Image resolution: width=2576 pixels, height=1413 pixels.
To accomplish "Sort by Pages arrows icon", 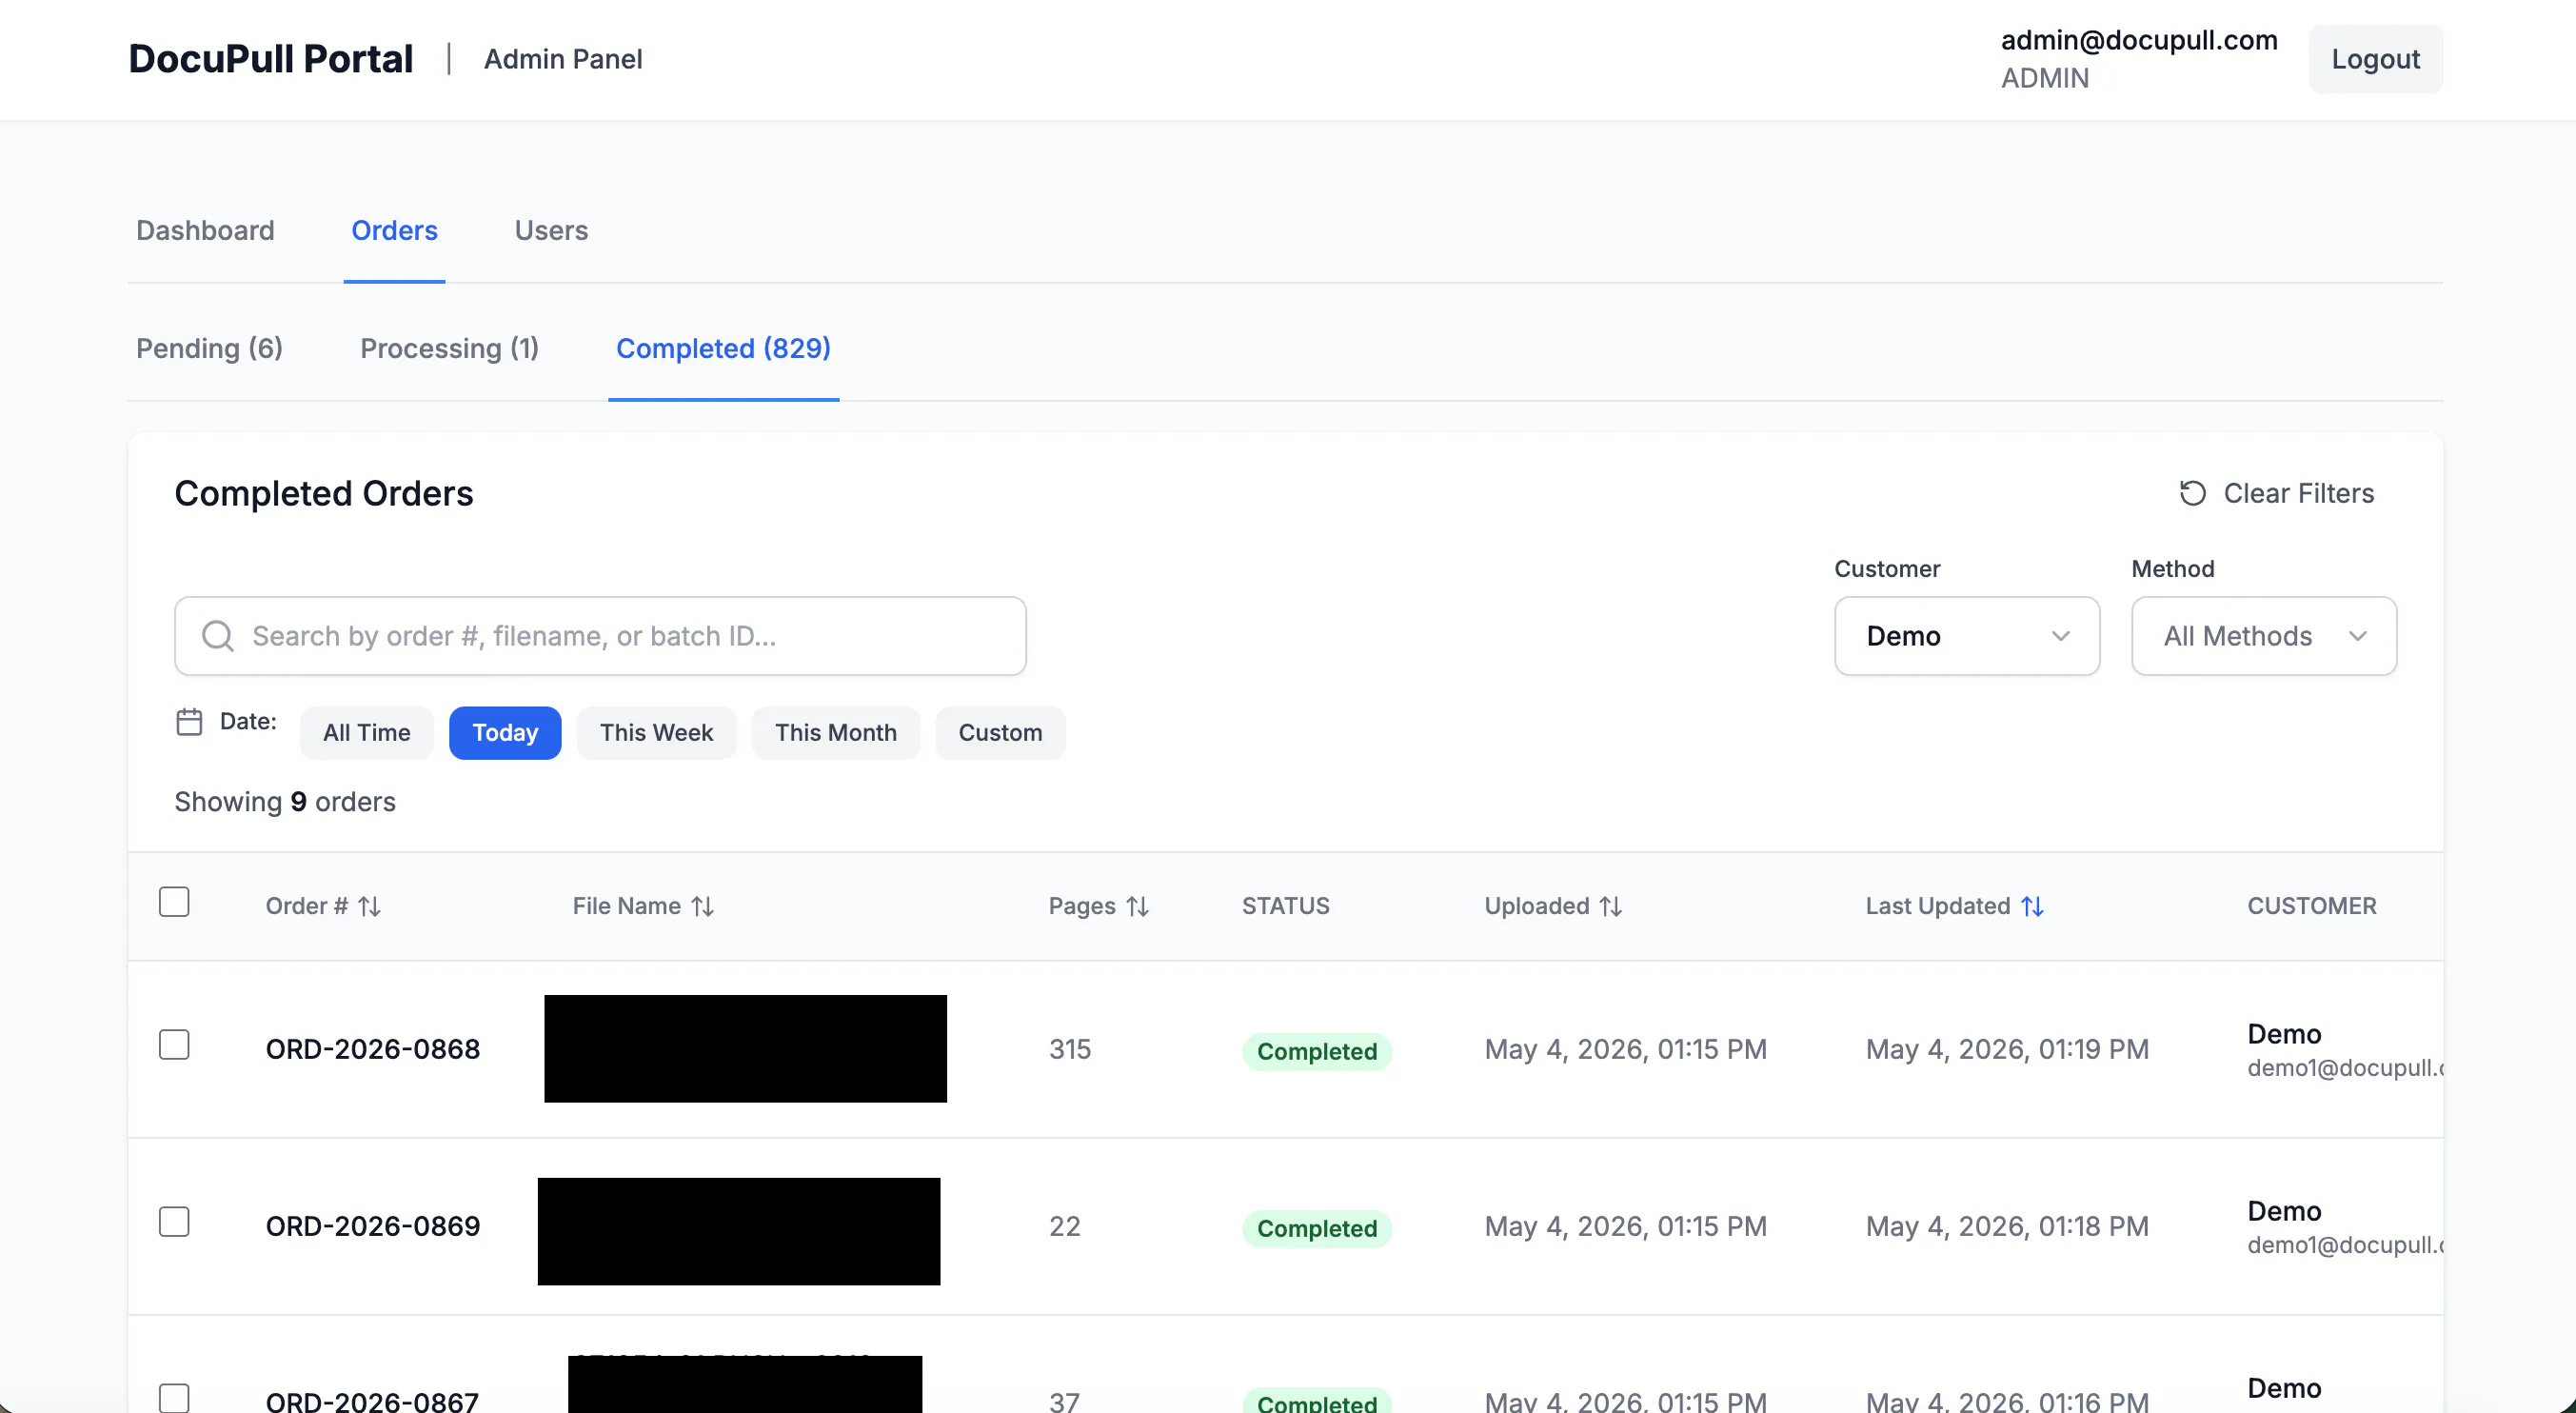I will pyautogui.click(x=1137, y=906).
